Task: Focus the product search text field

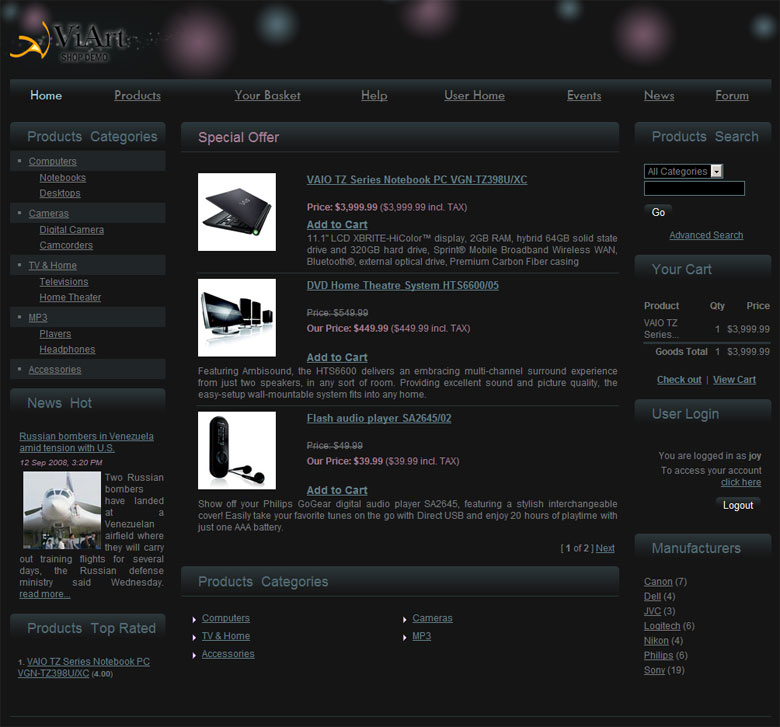Action: (694, 189)
